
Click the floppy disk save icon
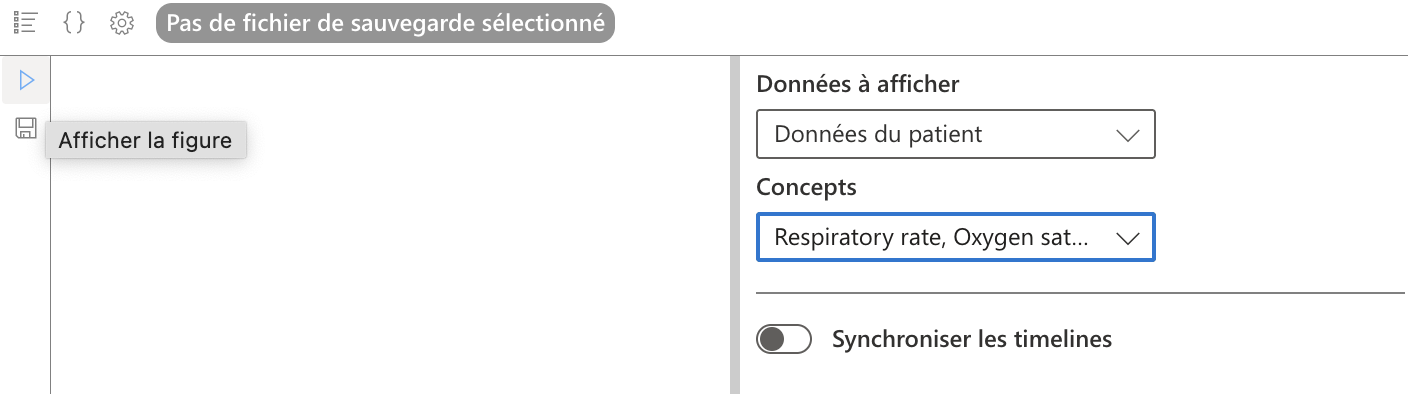pos(26,128)
